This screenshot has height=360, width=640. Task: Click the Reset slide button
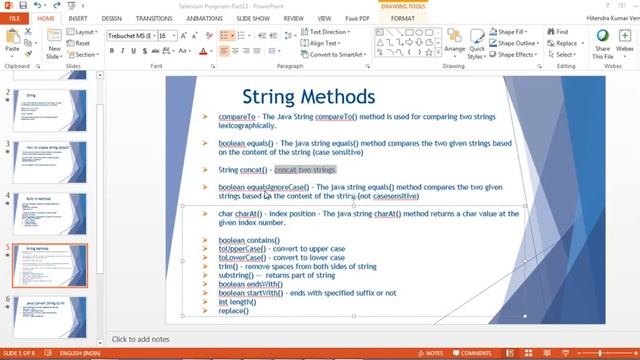coord(78,43)
